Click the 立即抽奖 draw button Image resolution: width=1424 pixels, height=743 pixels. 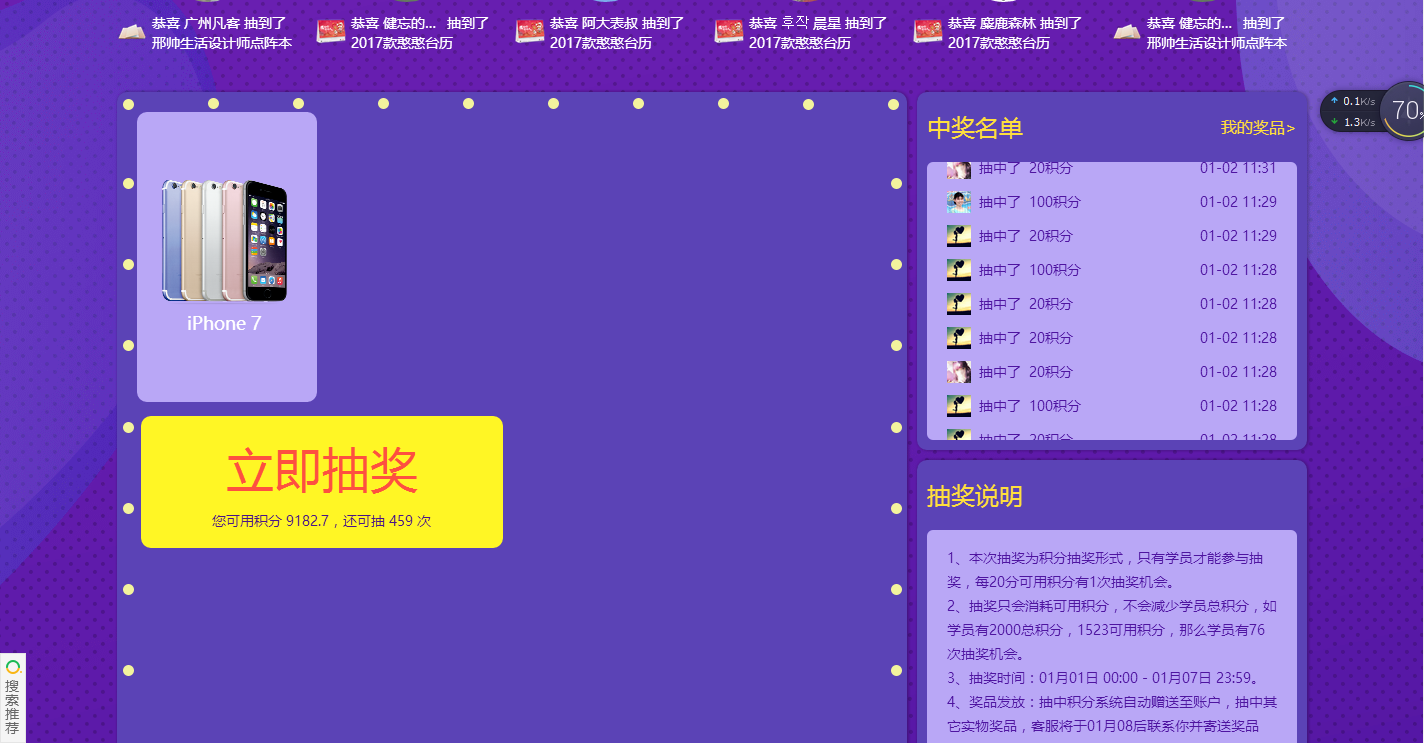click(321, 472)
